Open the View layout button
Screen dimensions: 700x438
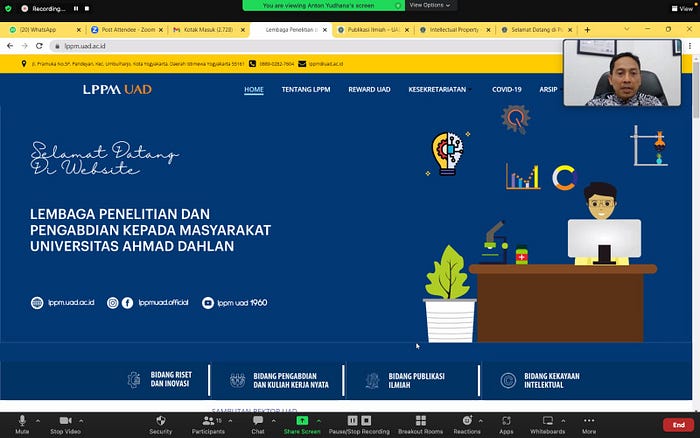683,8
